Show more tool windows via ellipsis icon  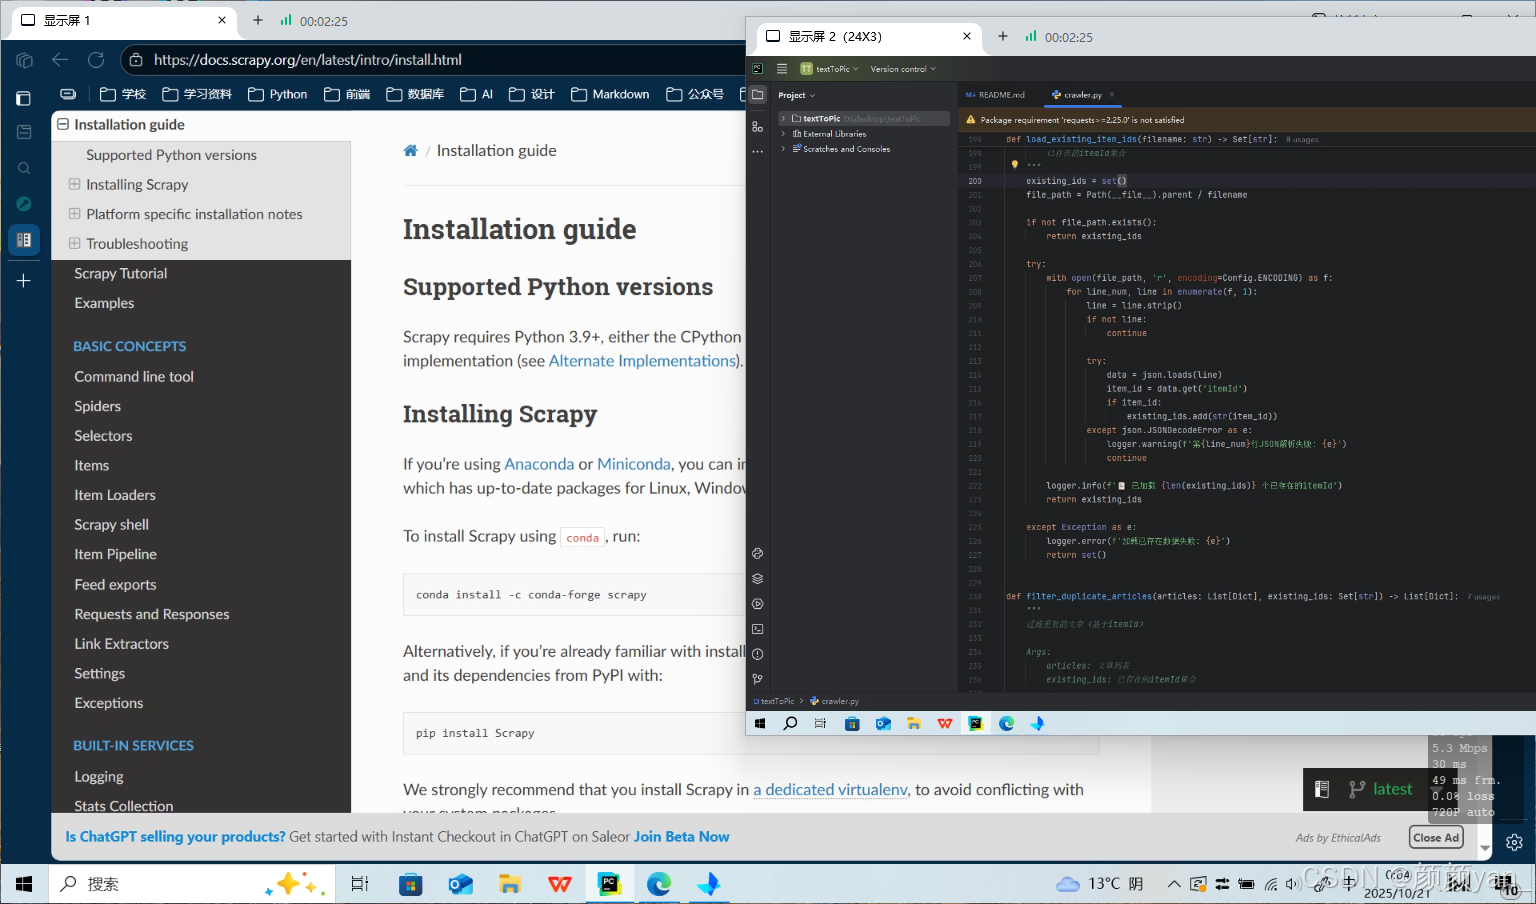pos(757,151)
